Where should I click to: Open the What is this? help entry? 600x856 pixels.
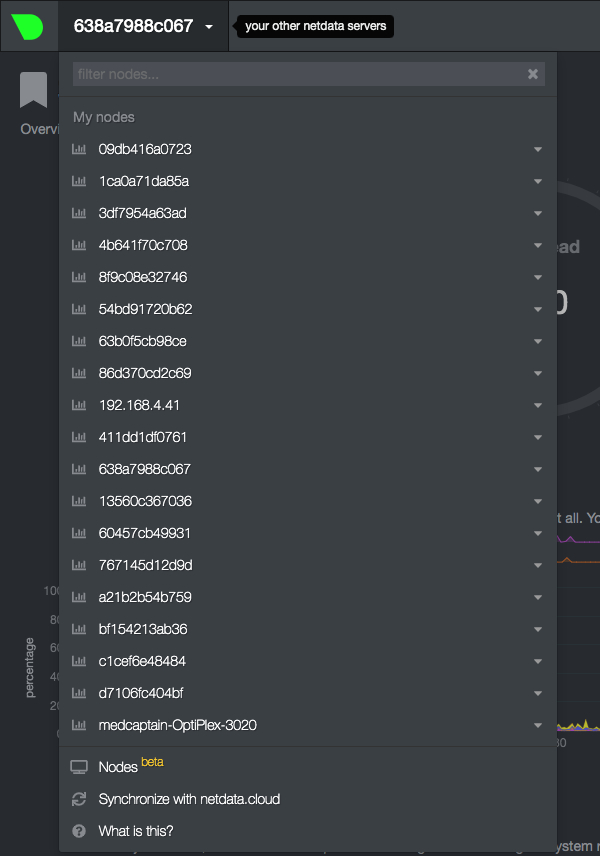[x=135, y=831]
